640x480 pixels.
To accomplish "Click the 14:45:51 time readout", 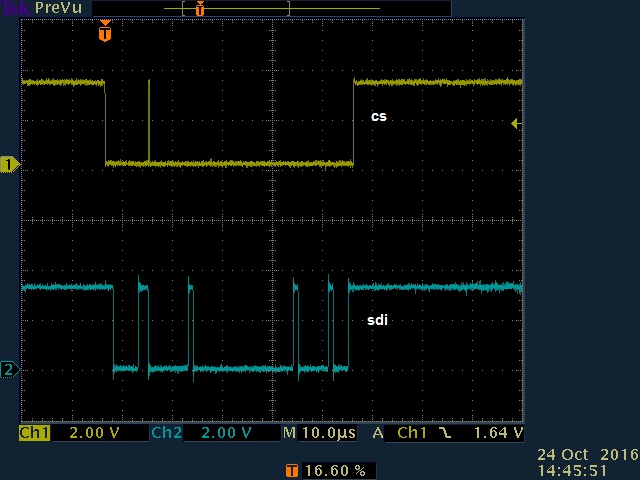I will (x=572, y=470).
